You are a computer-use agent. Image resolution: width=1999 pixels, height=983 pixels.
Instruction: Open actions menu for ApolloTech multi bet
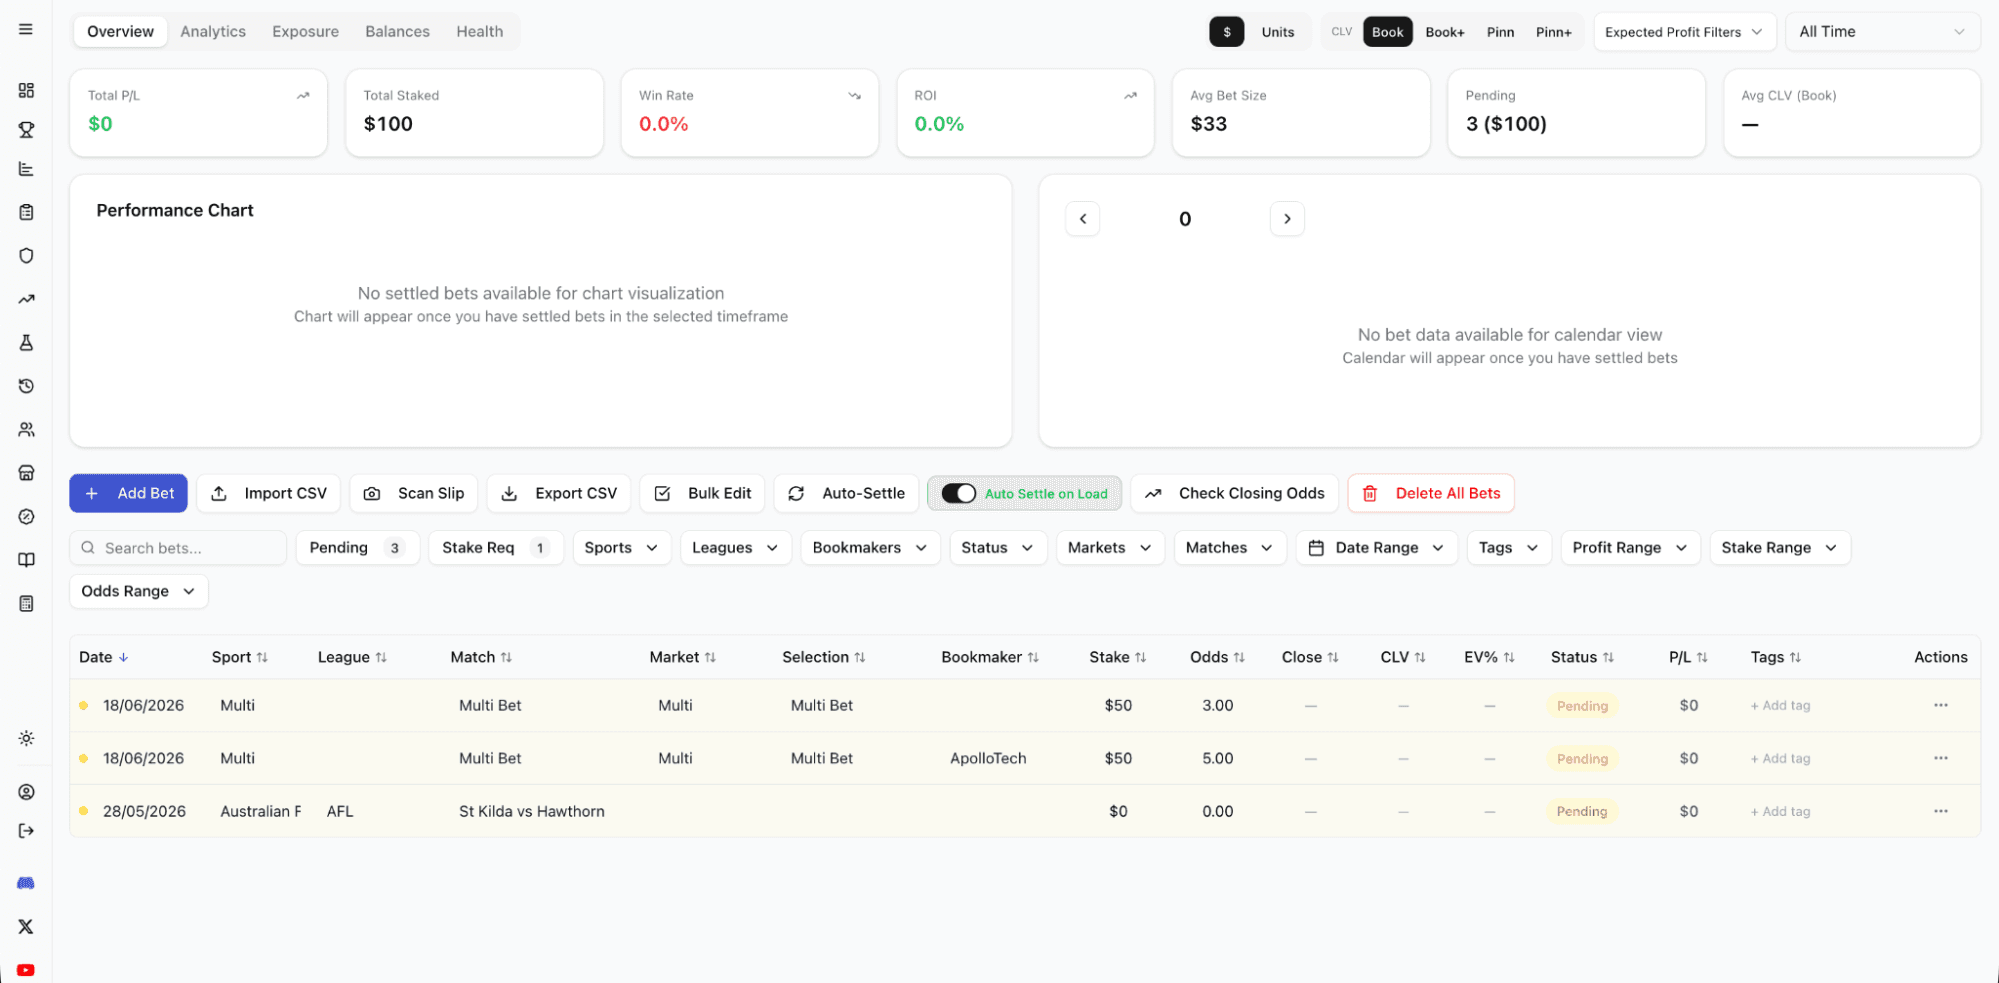click(x=1940, y=758)
